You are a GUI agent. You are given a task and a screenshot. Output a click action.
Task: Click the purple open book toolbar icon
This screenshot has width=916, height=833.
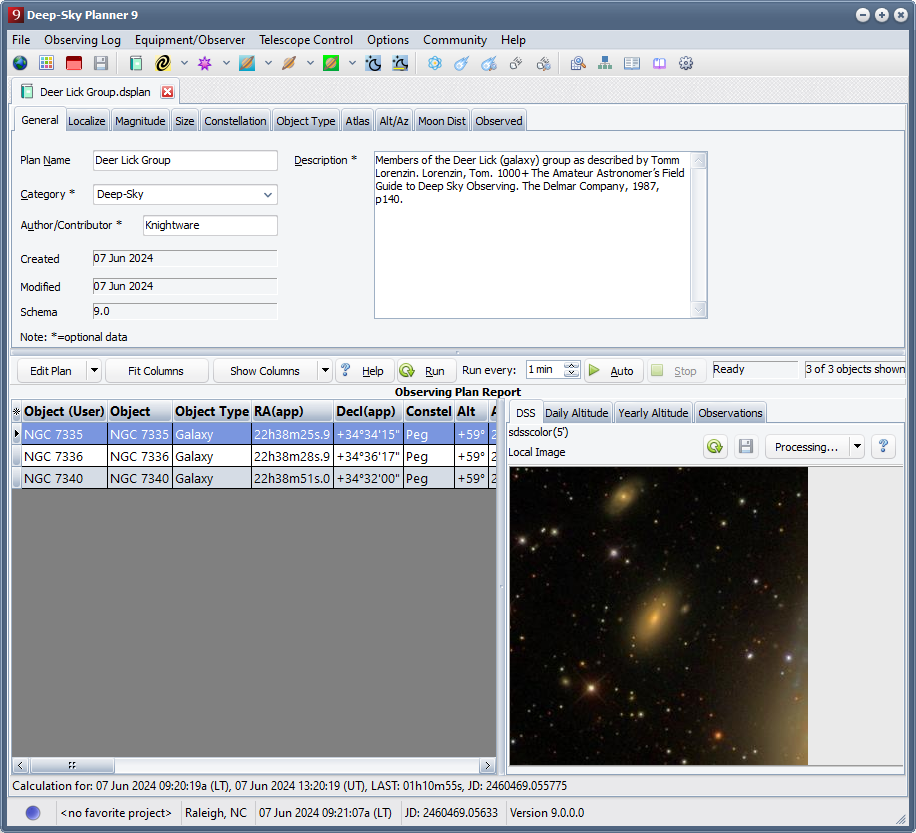659,63
